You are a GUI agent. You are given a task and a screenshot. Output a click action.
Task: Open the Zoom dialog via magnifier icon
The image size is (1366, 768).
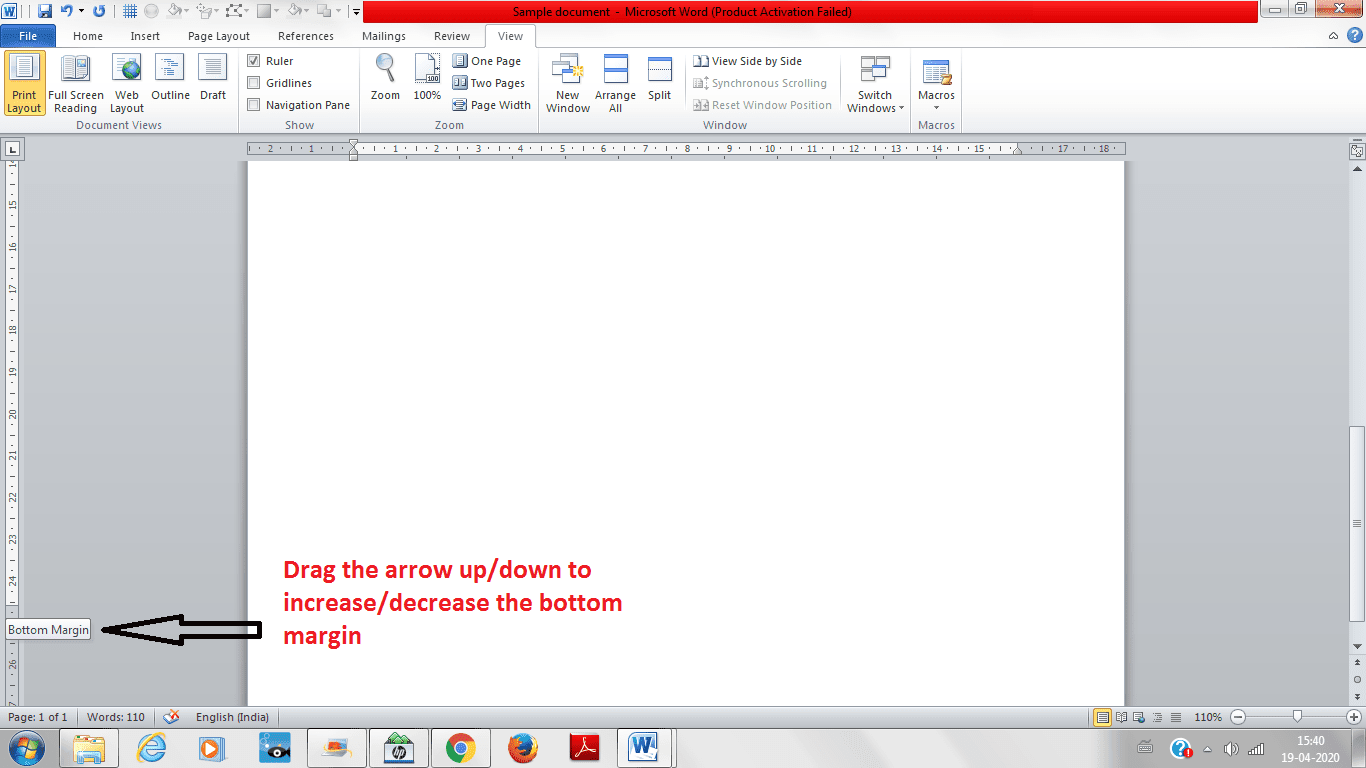pos(385,75)
